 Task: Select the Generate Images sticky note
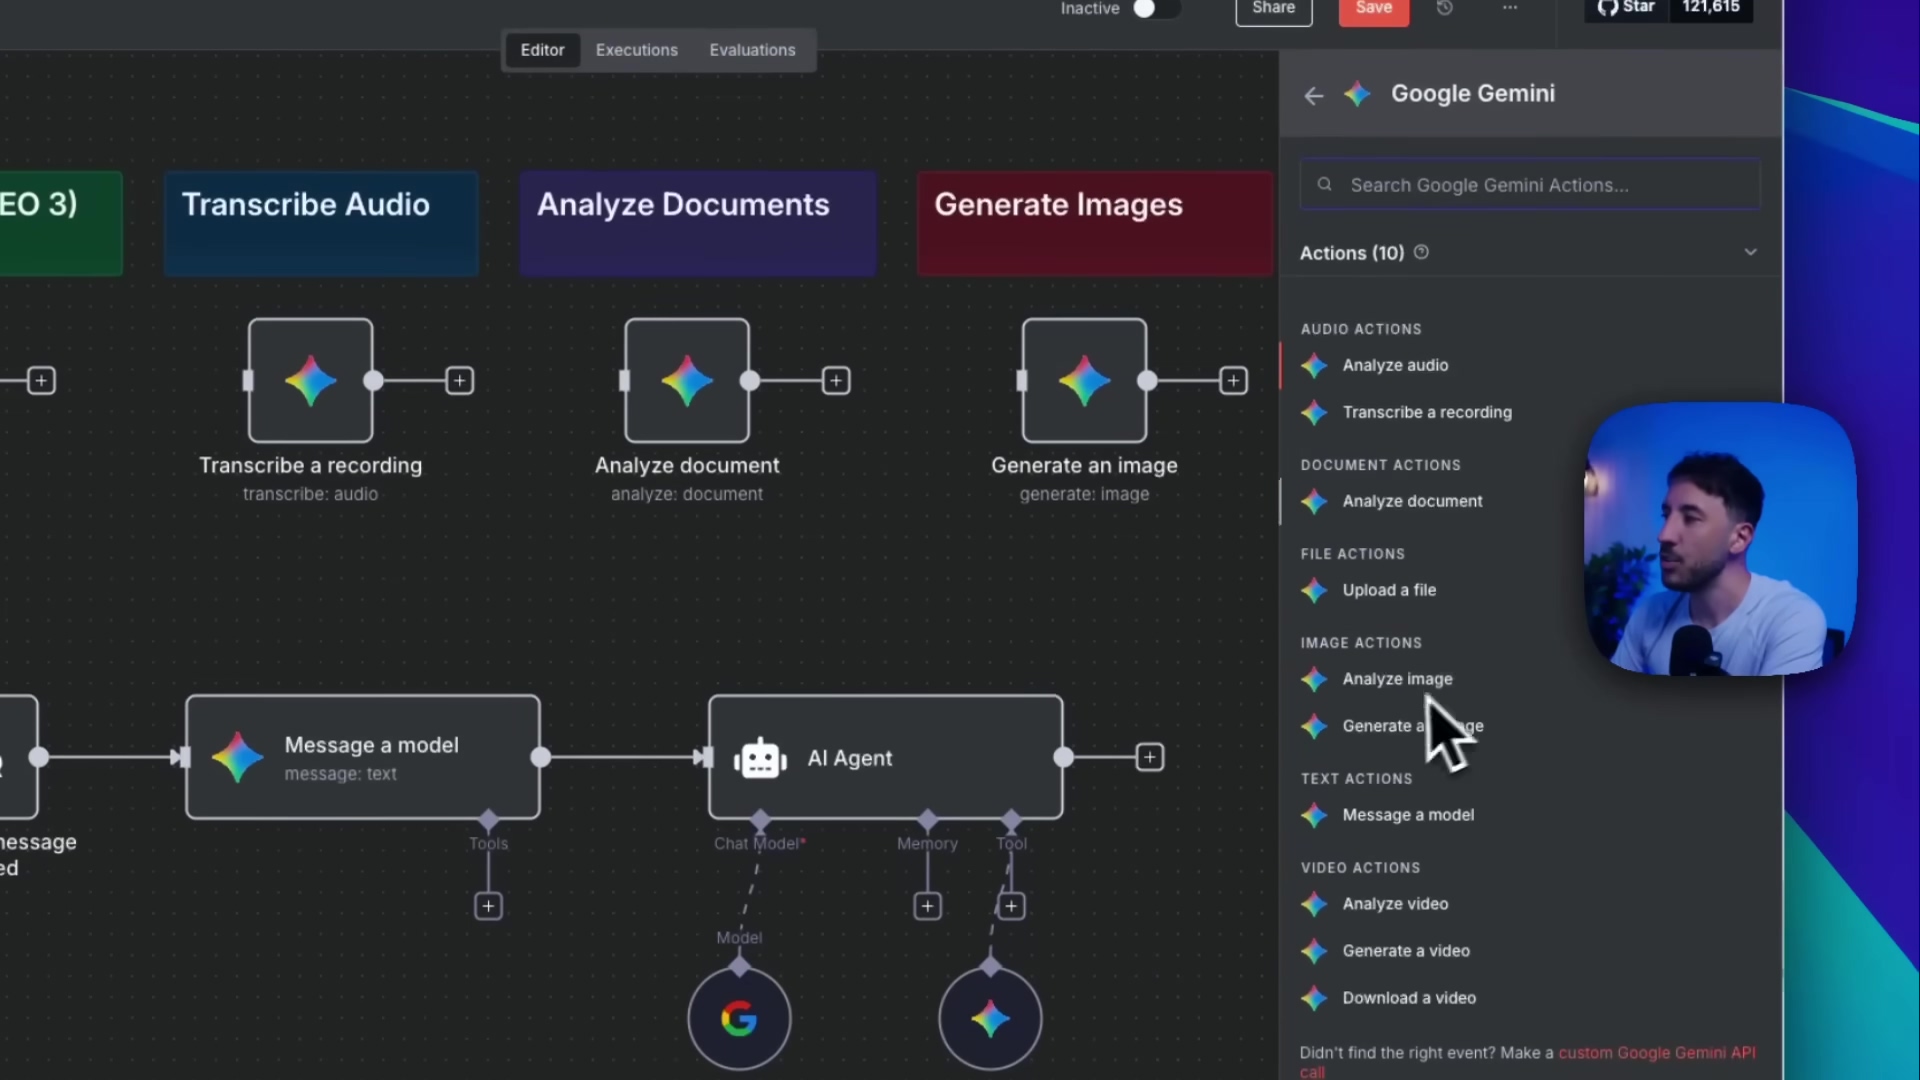(x=1095, y=223)
